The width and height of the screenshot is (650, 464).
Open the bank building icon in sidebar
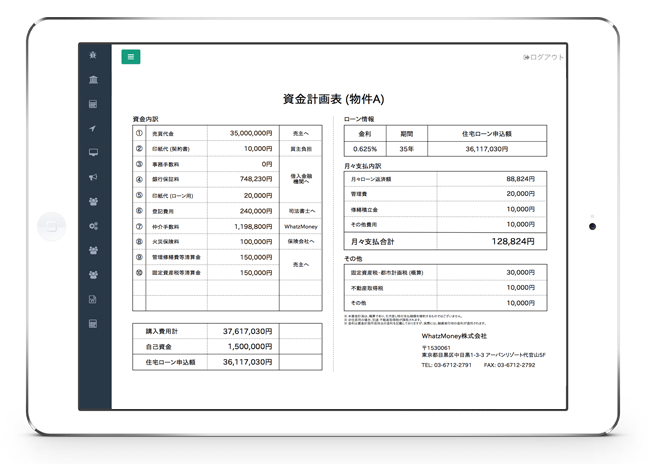pyautogui.click(x=93, y=80)
